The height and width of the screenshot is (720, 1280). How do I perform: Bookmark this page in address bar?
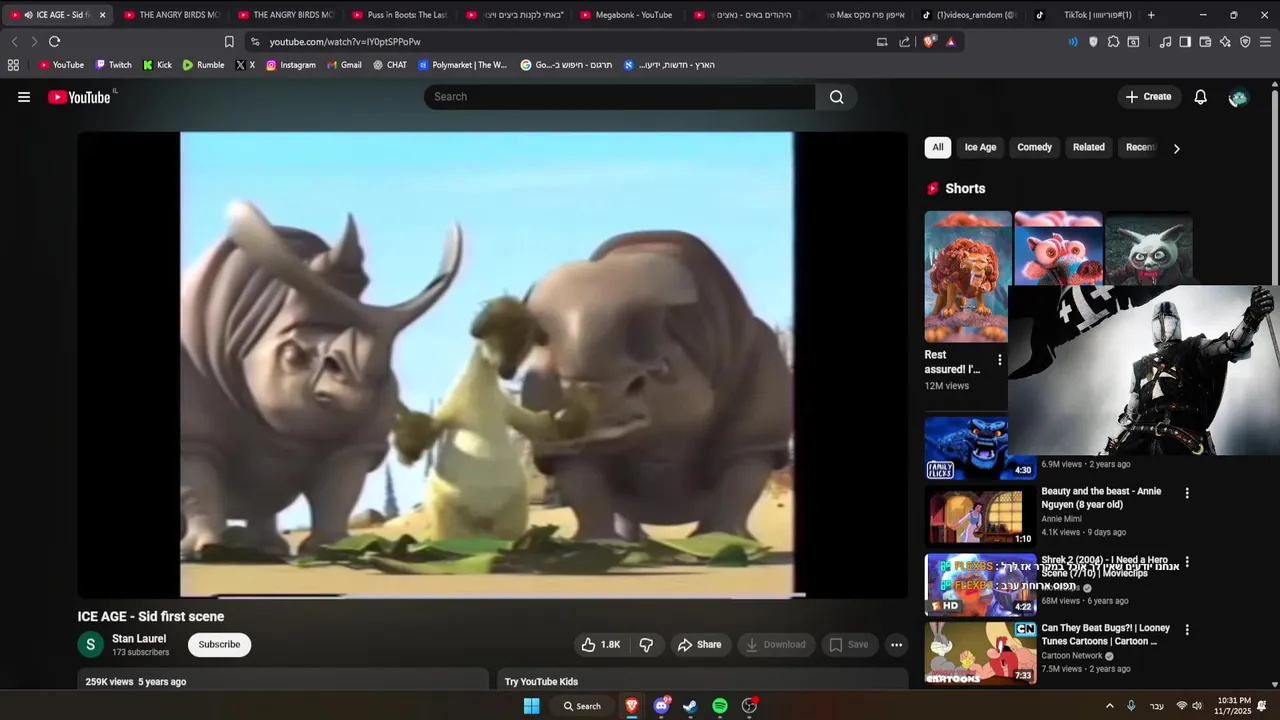point(229,42)
